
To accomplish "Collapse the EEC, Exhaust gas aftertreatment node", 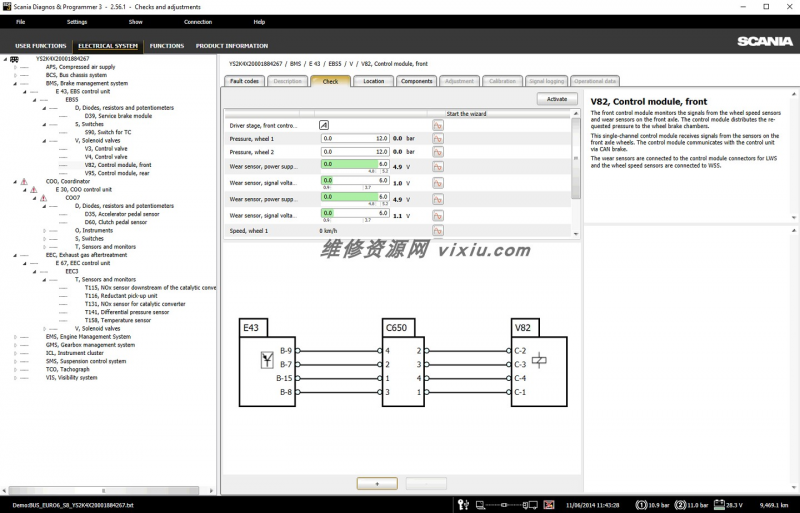I will (x=15, y=255).
